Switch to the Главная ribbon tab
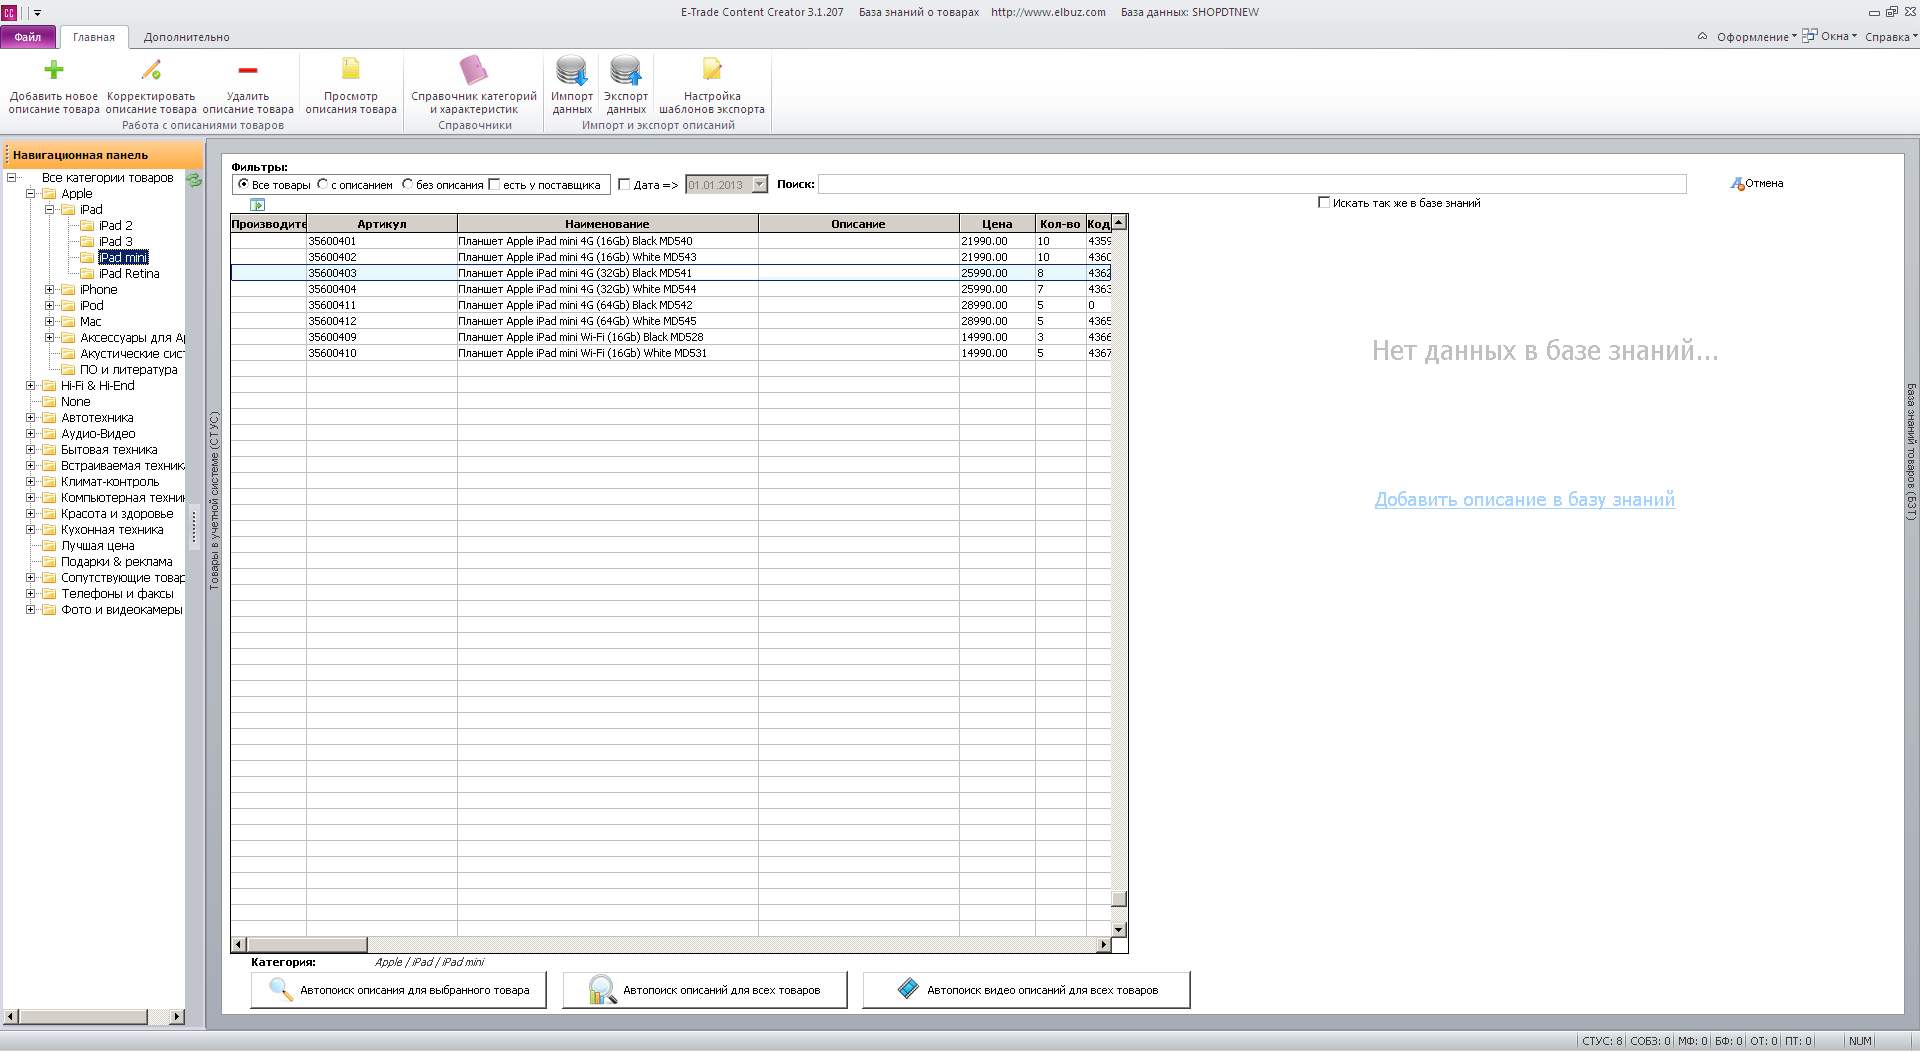The width and height of the screenshot is (1920, 1052). 94,37
